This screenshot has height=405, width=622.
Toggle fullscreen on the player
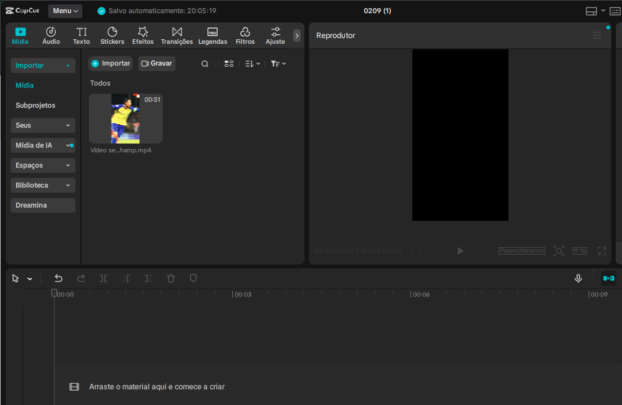pyautogui.click(x=602, y=251)
